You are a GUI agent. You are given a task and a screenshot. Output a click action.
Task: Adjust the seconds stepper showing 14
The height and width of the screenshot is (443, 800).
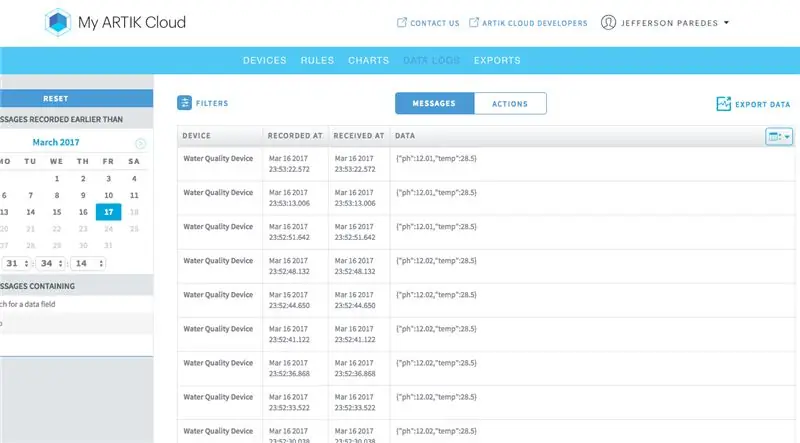pos(87,263)
